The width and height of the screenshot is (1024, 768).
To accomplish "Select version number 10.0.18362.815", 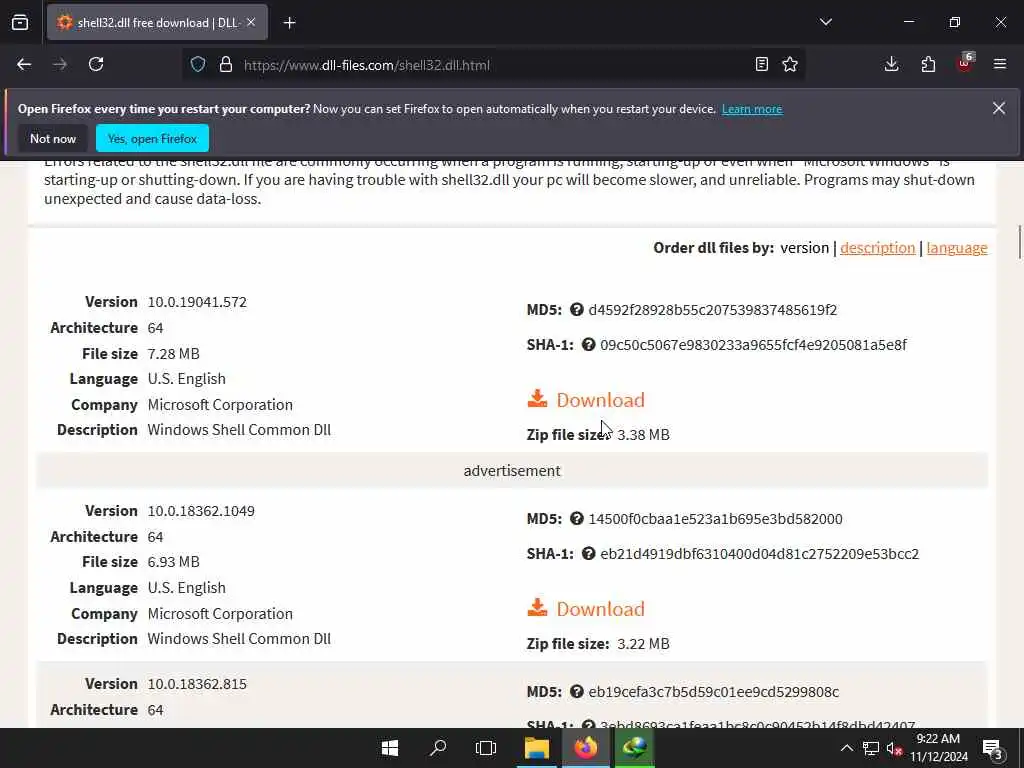I will coord(197,684).
